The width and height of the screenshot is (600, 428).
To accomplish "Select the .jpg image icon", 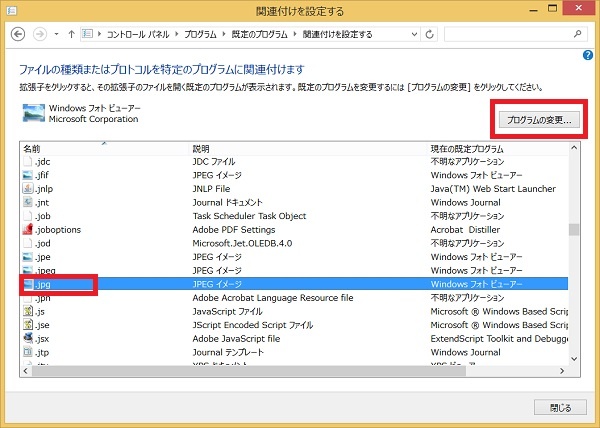I will [28, 284].
